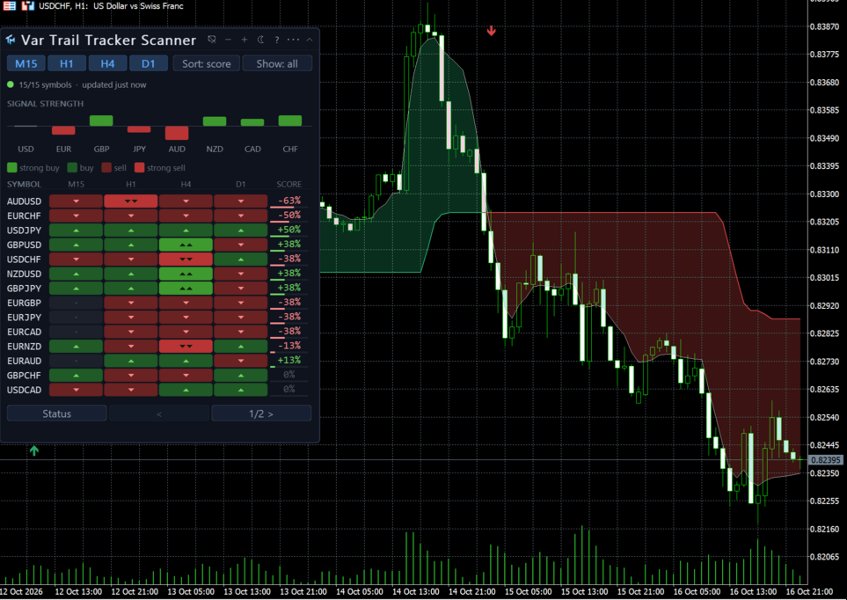Click the minus icon in scanner header

coord(228,39)
